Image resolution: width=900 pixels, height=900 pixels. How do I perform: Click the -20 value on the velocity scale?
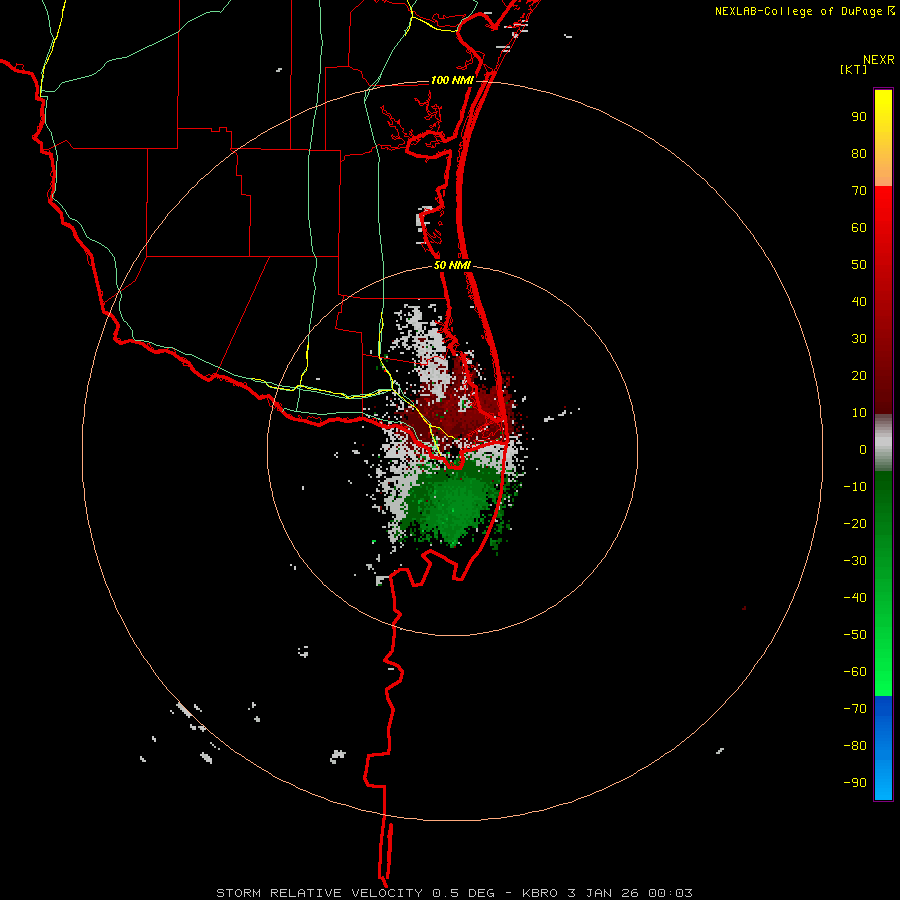[x=855, y=524]
